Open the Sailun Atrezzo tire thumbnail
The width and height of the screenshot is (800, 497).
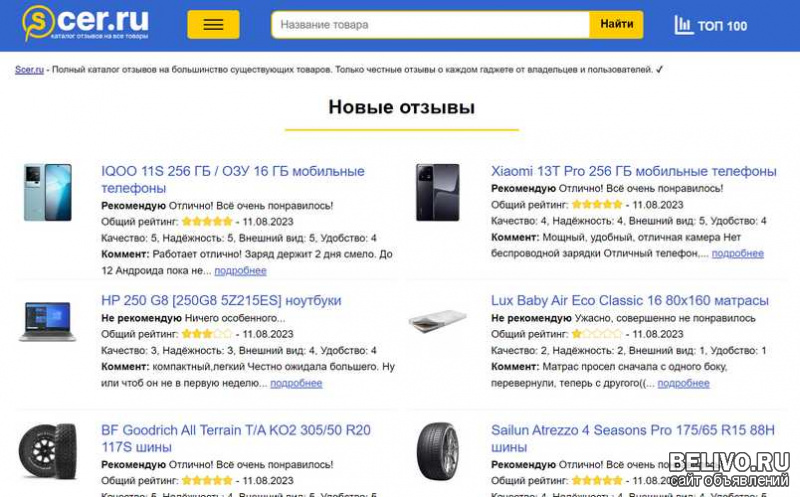(437, 451)
